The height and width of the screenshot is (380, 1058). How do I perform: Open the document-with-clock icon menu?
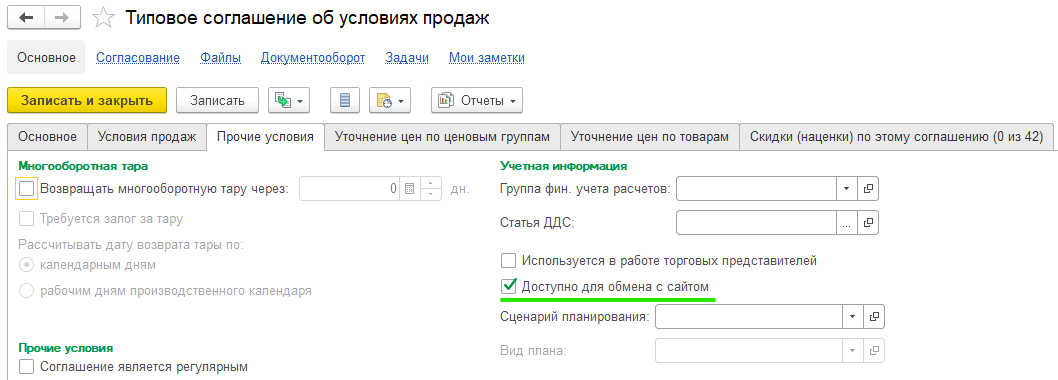tap(390, 101)
